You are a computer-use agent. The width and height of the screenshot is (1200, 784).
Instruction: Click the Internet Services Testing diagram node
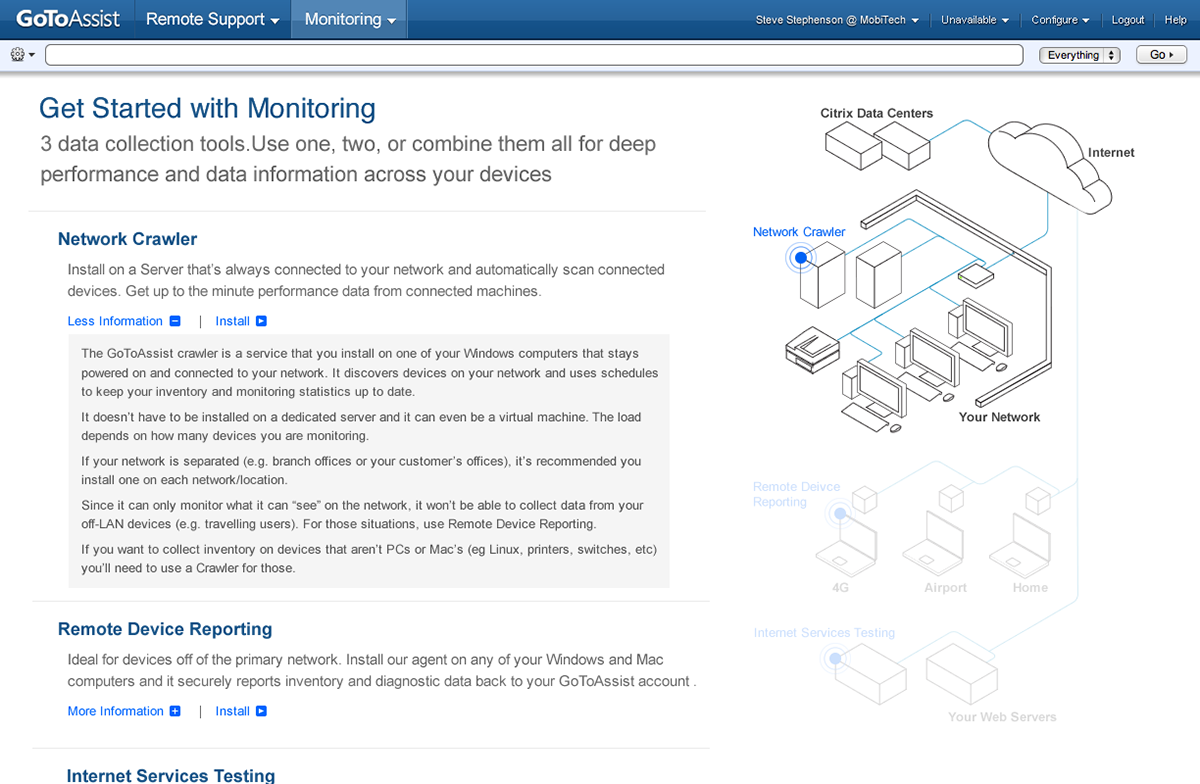coord(833,658)
